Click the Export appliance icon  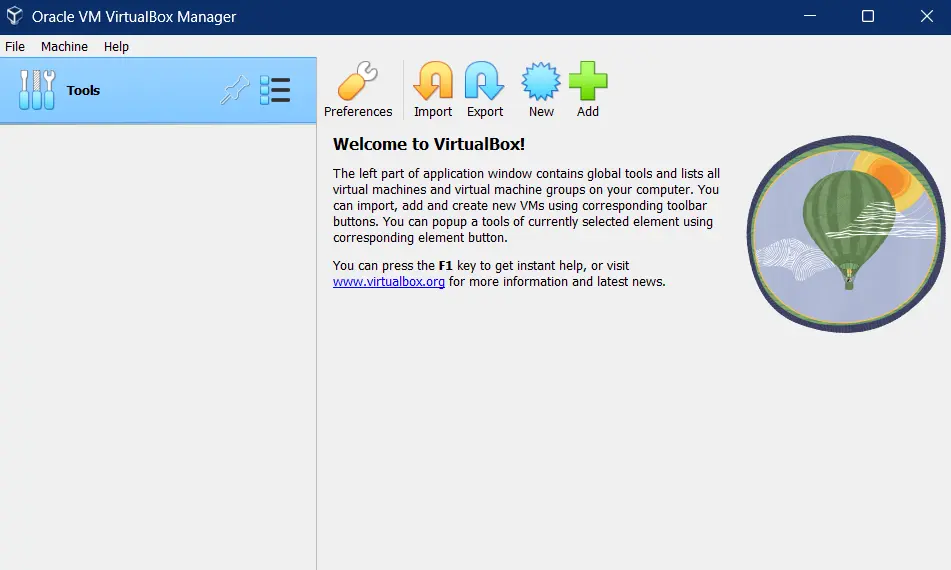point(485,81)
